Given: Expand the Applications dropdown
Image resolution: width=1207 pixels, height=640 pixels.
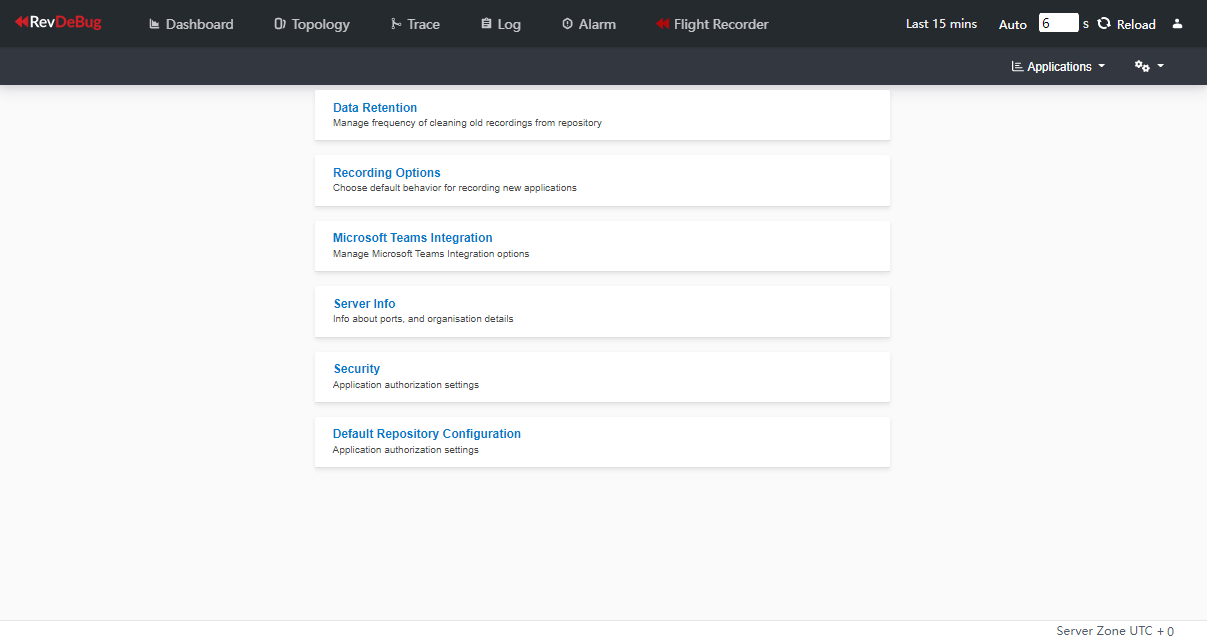Looking at the screenshot, I should pyautogui.click(x=1058, y=66).
